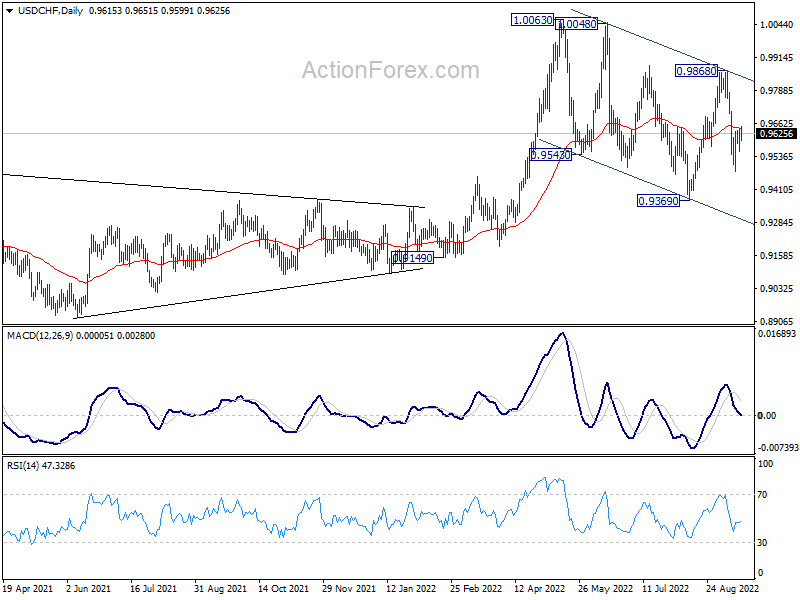Select the 1.00630 price label
This screenshot has width=800, height=600.
coord(532,20)
